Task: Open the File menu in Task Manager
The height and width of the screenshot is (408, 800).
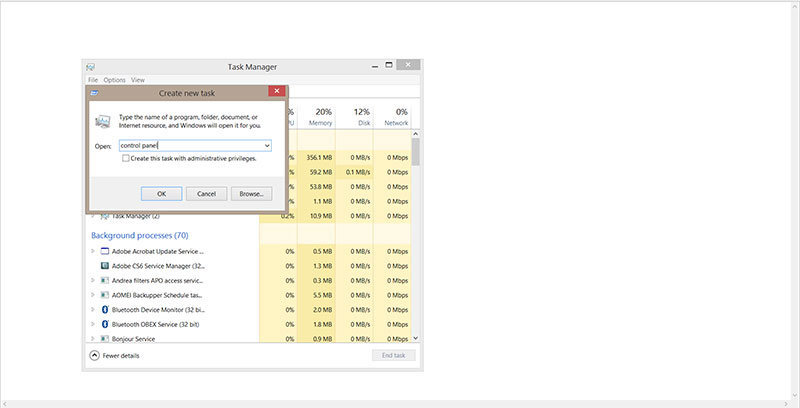Action: [93, 80]
